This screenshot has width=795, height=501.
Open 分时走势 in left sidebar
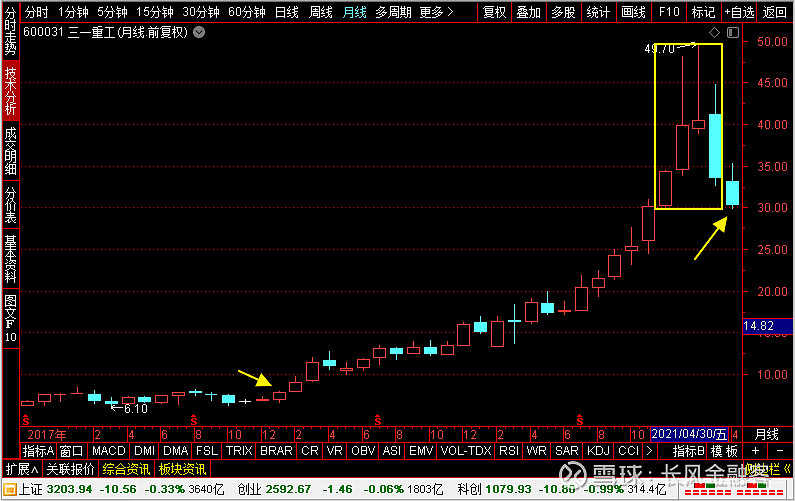[11, 31]
